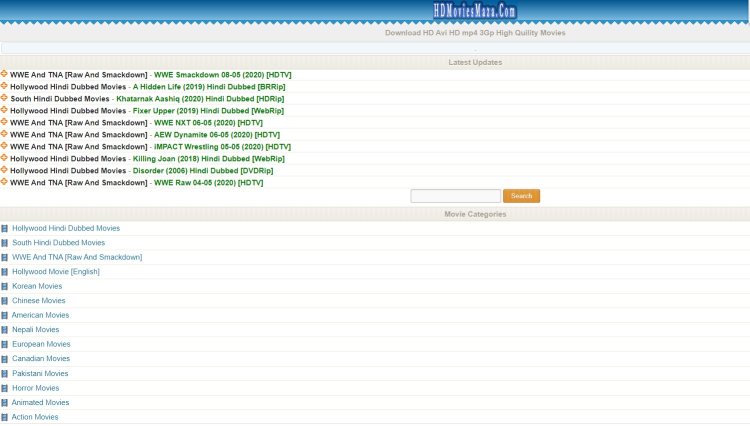Image resolution: width=750 pixels, height=426 pixels.
Task: Go to Nepali Movies category
Action: [x=35, y=330]
